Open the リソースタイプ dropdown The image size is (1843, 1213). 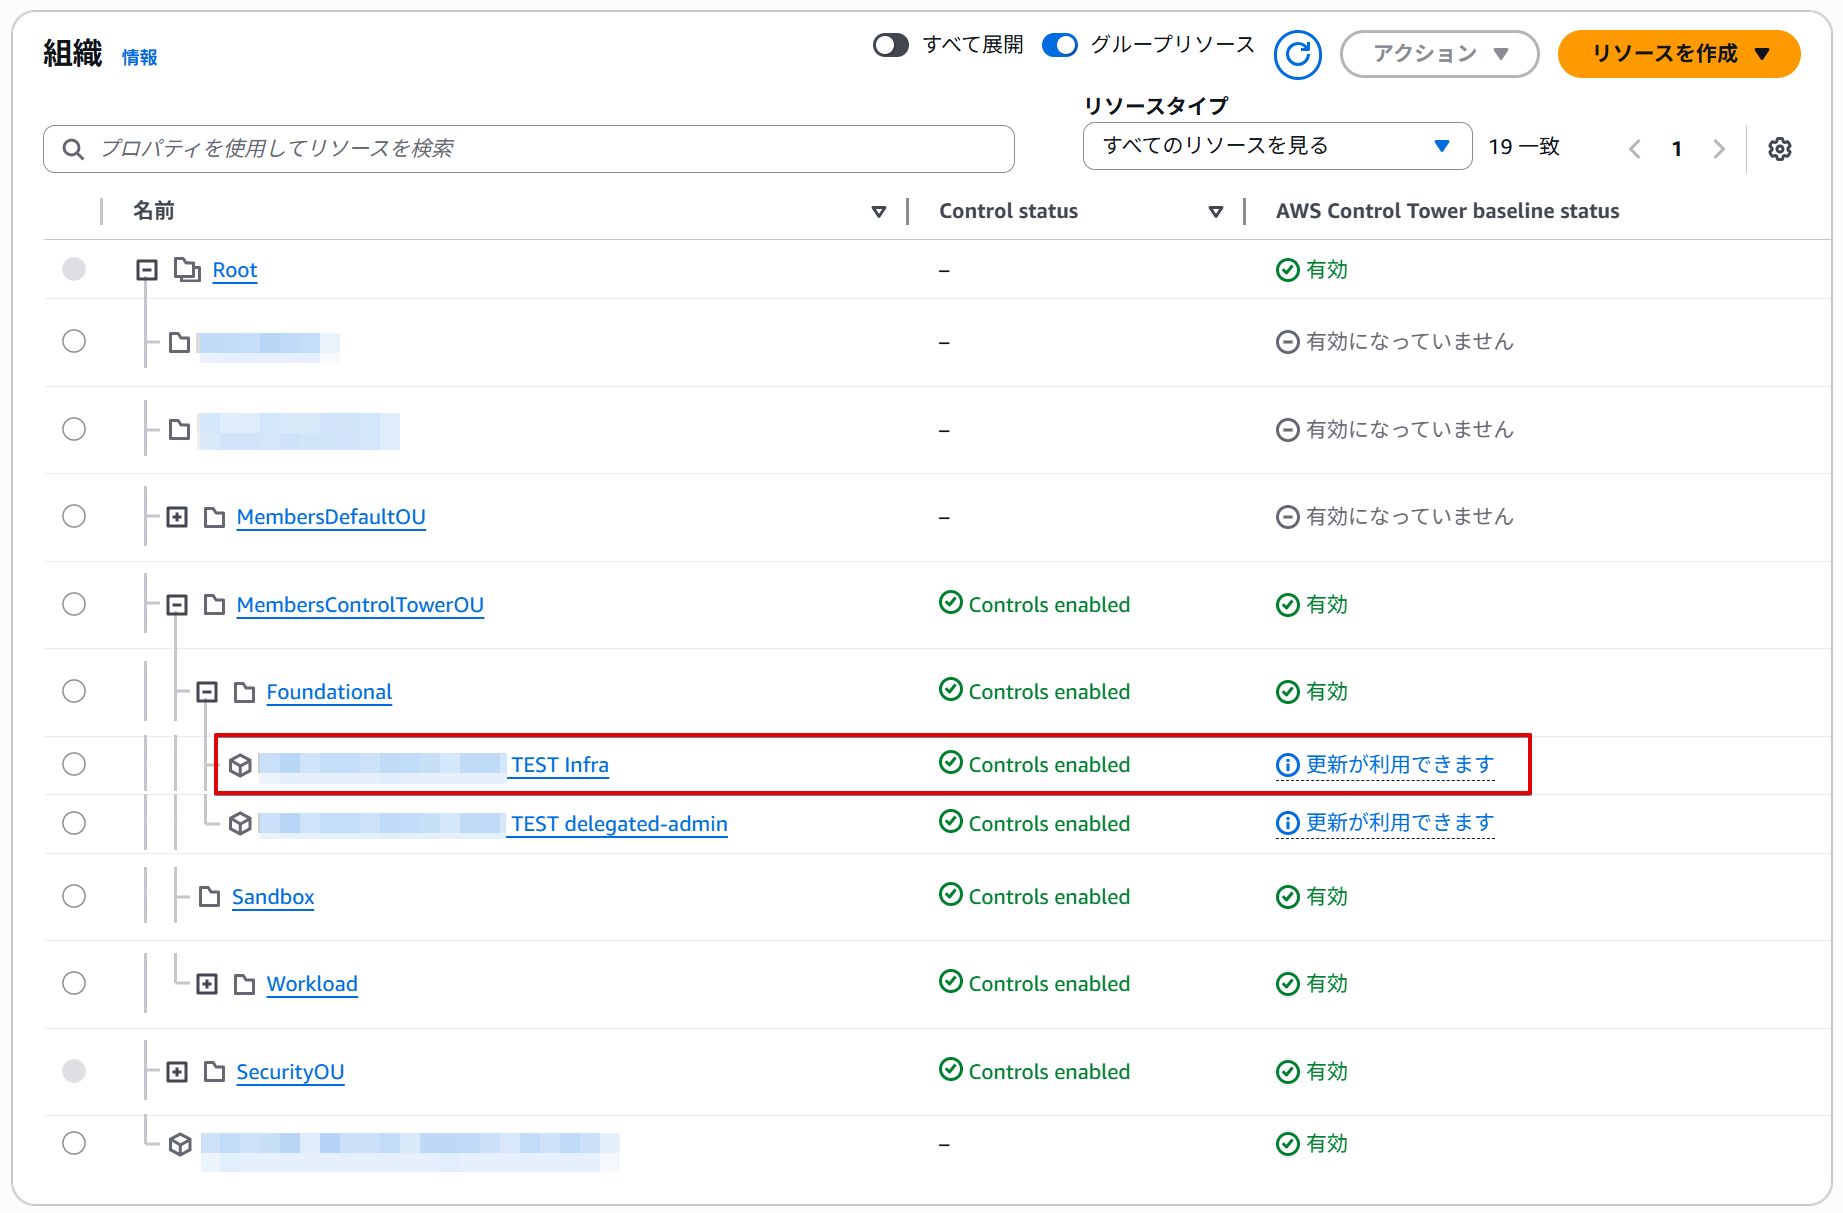[1276, 146]
